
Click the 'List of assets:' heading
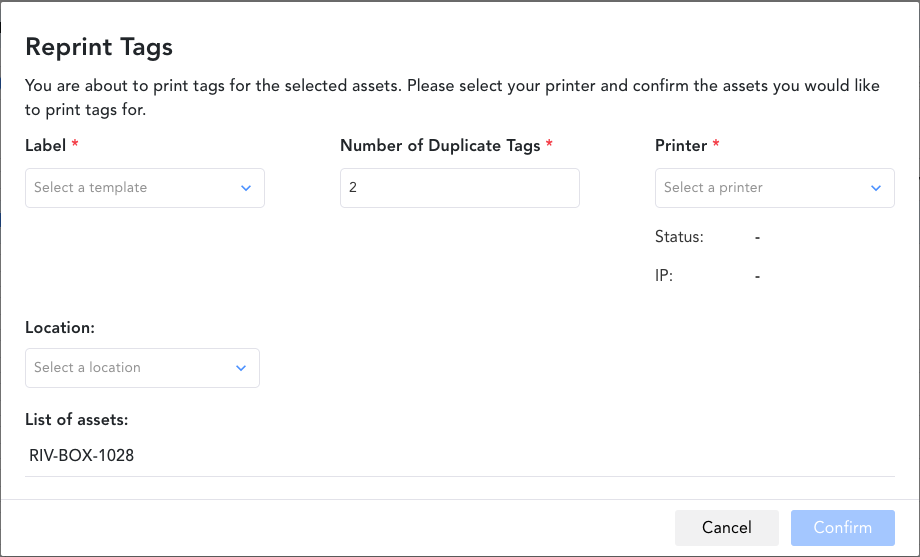(77, 419)
